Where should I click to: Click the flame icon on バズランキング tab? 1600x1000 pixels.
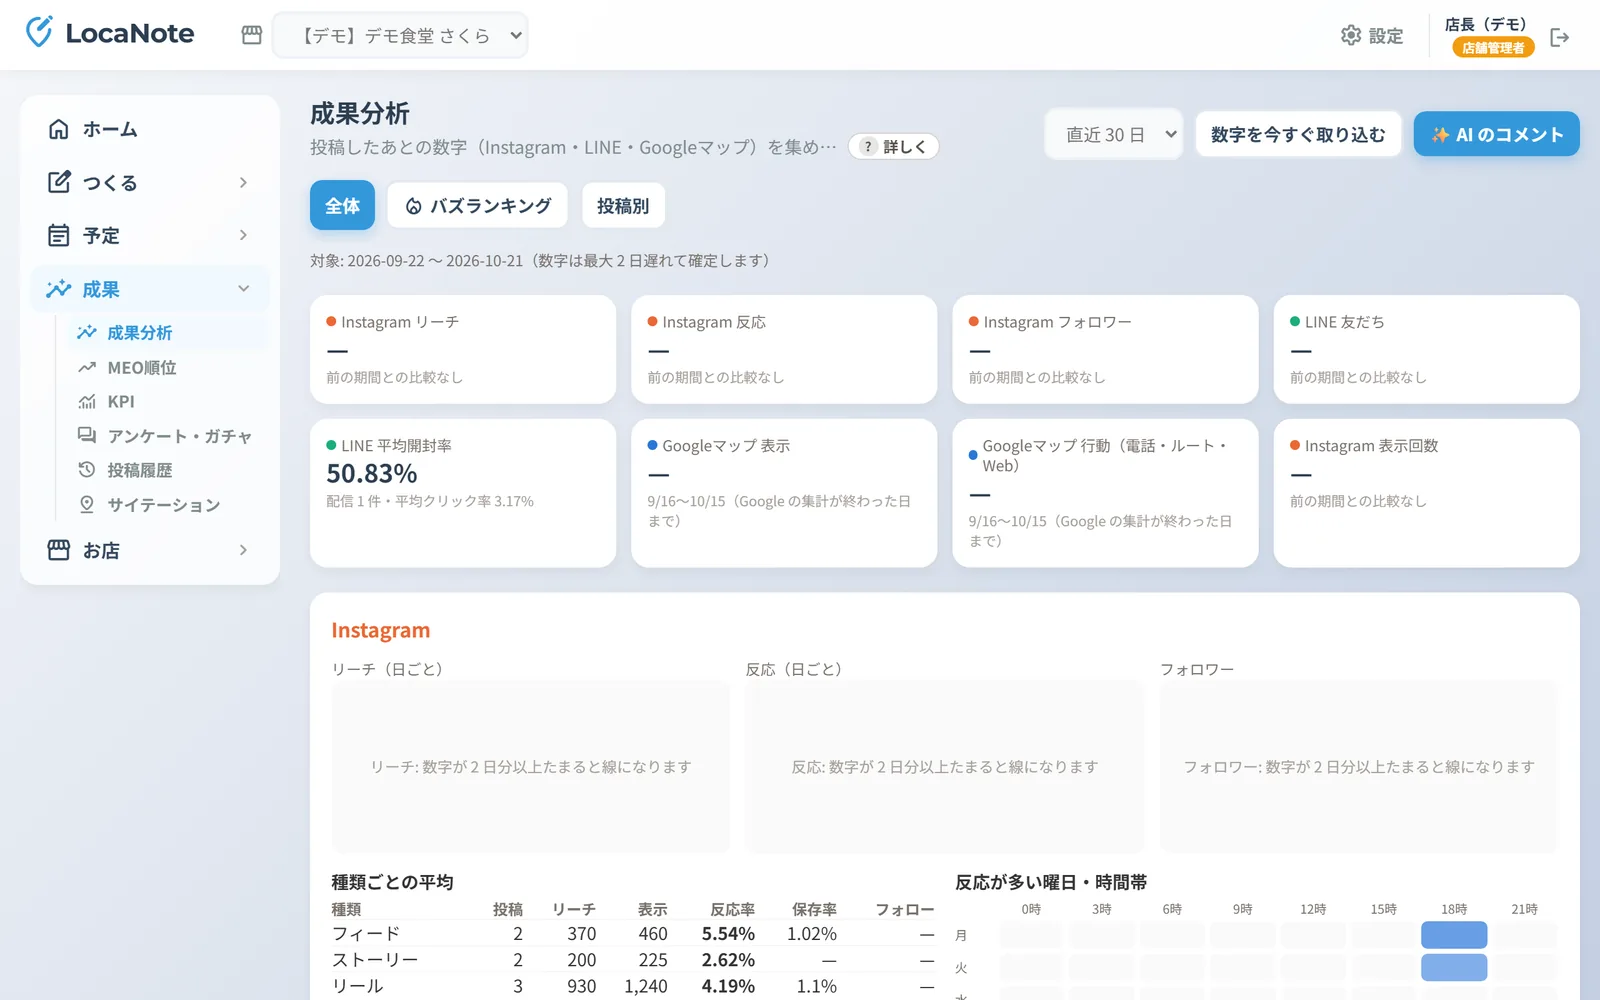413,206
